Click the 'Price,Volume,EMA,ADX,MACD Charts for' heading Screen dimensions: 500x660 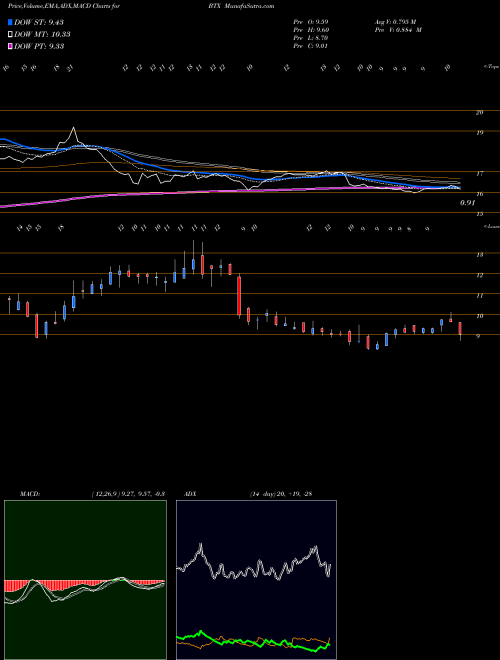[66, 6]
